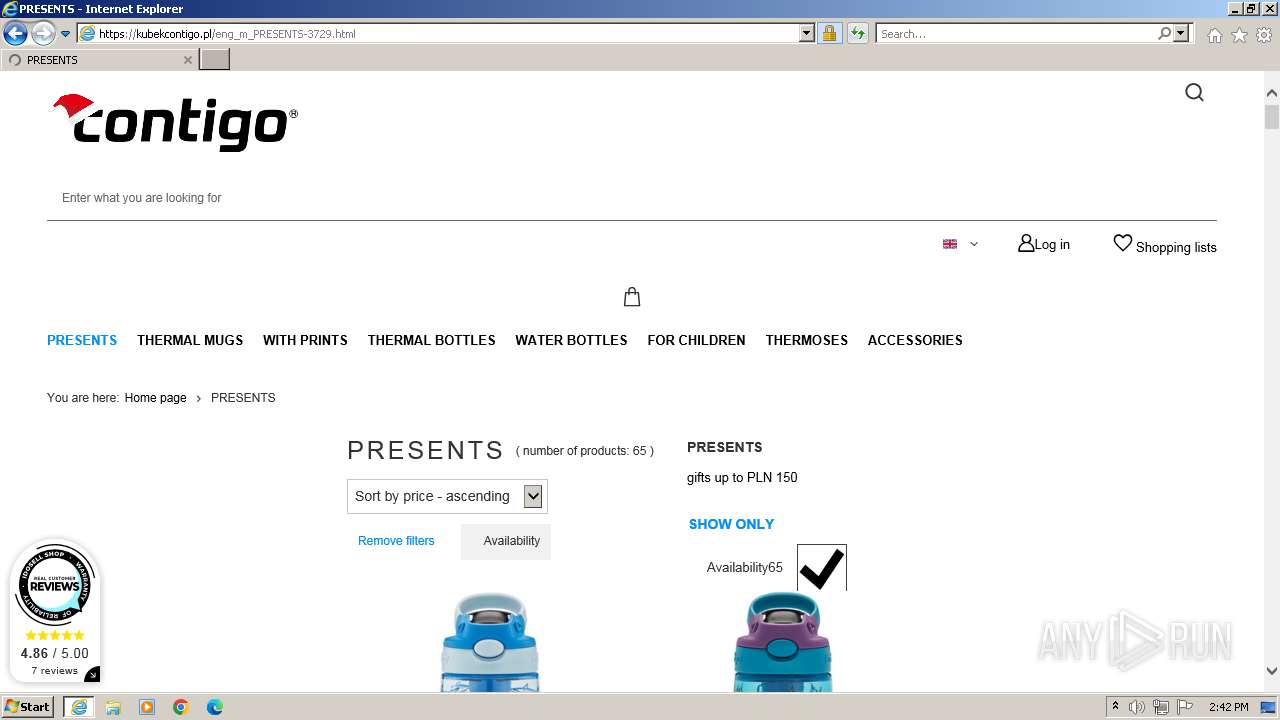Click the page scrollbar up arrow
Screen dimensions: 1280x720
pos(1271,93)
